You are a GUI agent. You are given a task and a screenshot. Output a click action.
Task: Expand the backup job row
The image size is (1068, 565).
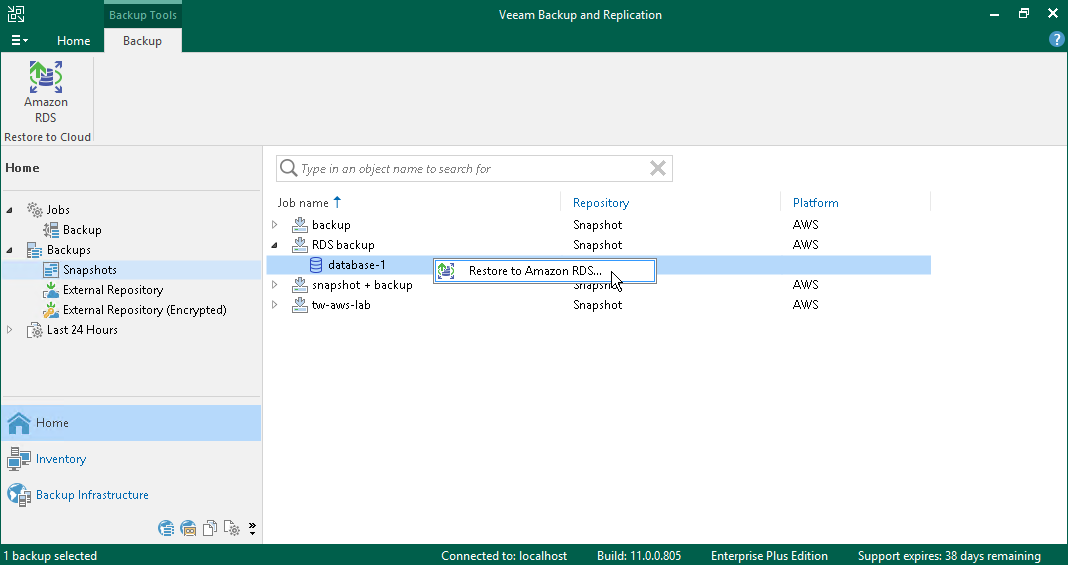[275, 225]
